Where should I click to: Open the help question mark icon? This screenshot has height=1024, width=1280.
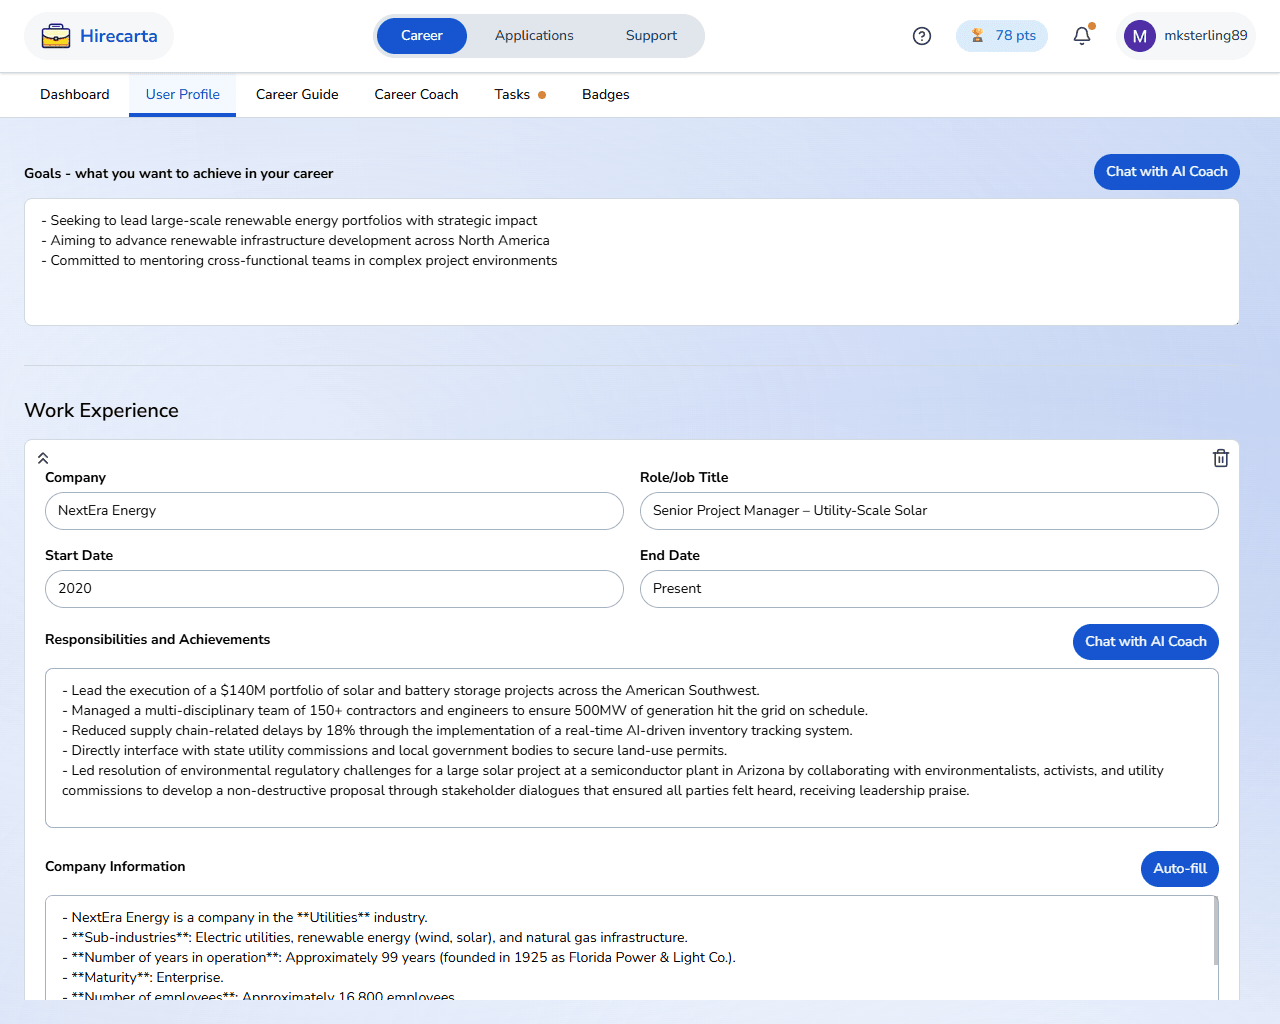[x=922, y=36]
